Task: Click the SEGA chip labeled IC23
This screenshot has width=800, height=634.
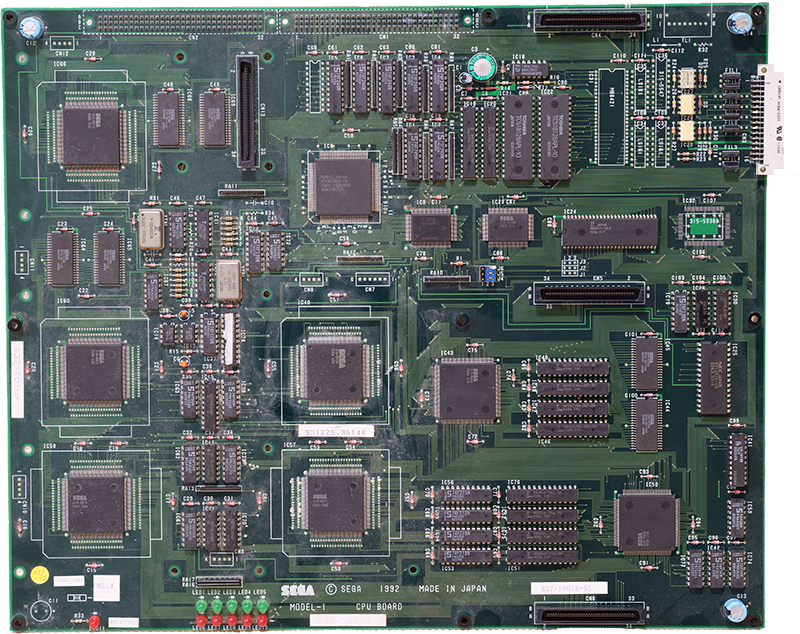Action: click(508, 227)
